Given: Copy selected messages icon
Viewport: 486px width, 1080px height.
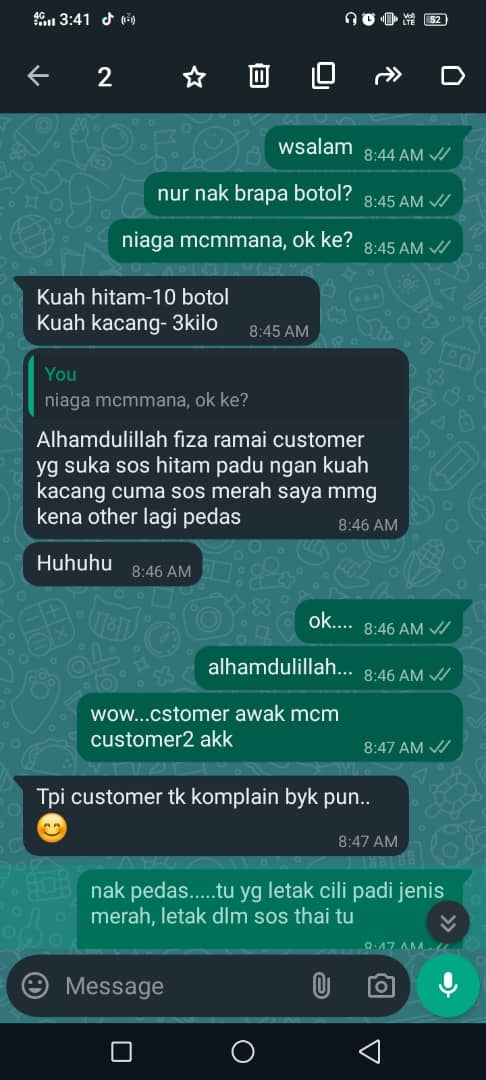Looking at the screenshot, I should [x=323, y=76].
